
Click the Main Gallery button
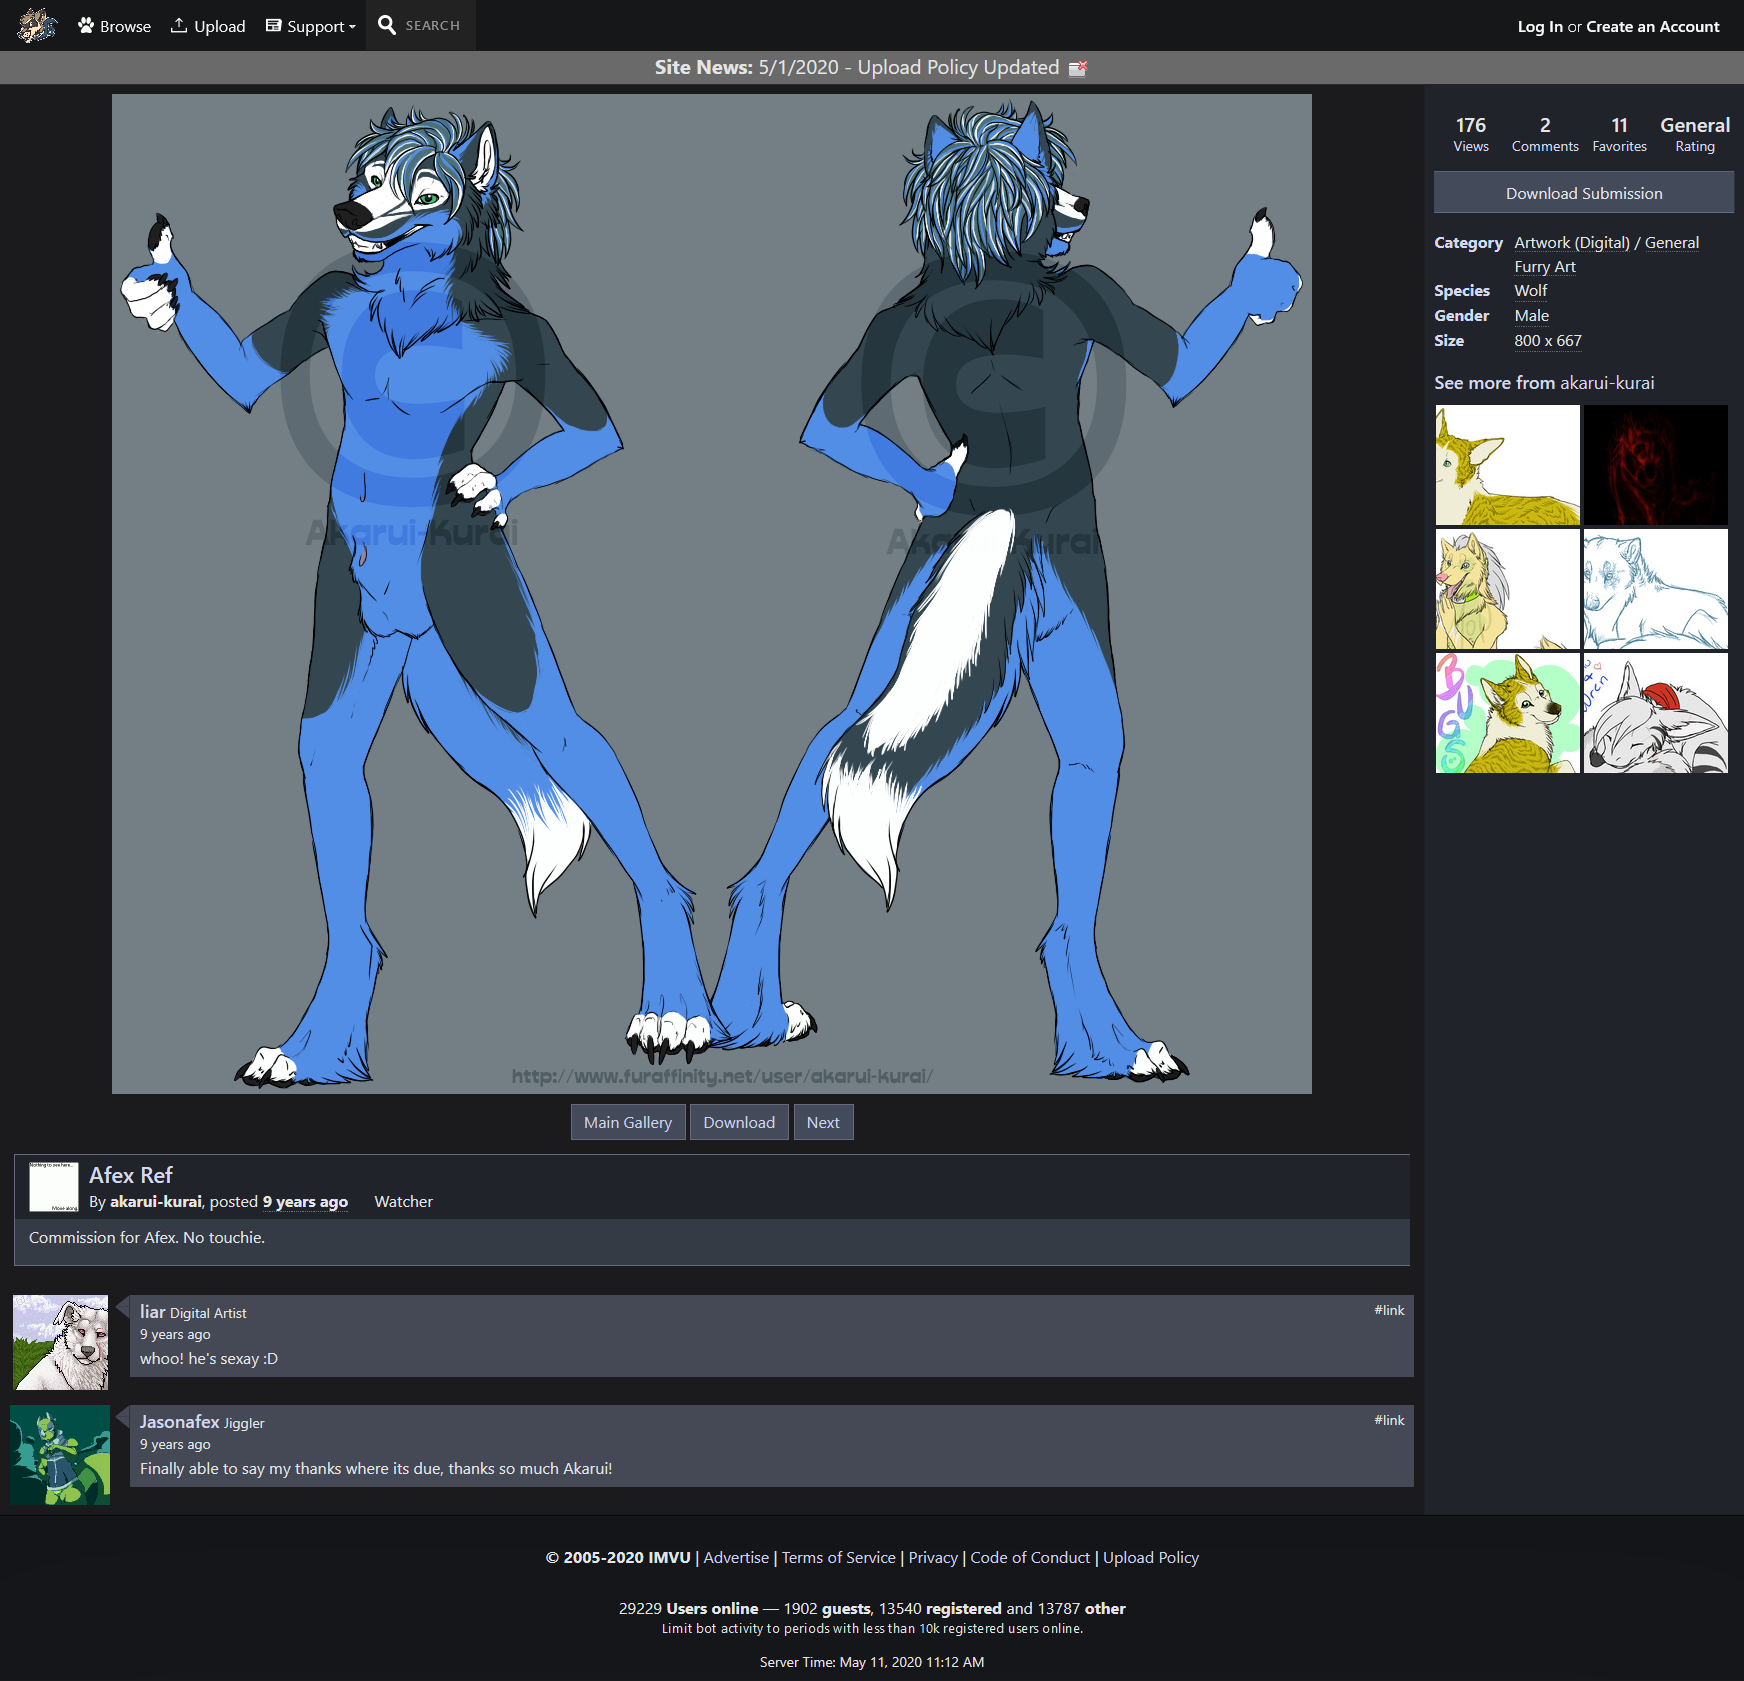(628, 1122)
